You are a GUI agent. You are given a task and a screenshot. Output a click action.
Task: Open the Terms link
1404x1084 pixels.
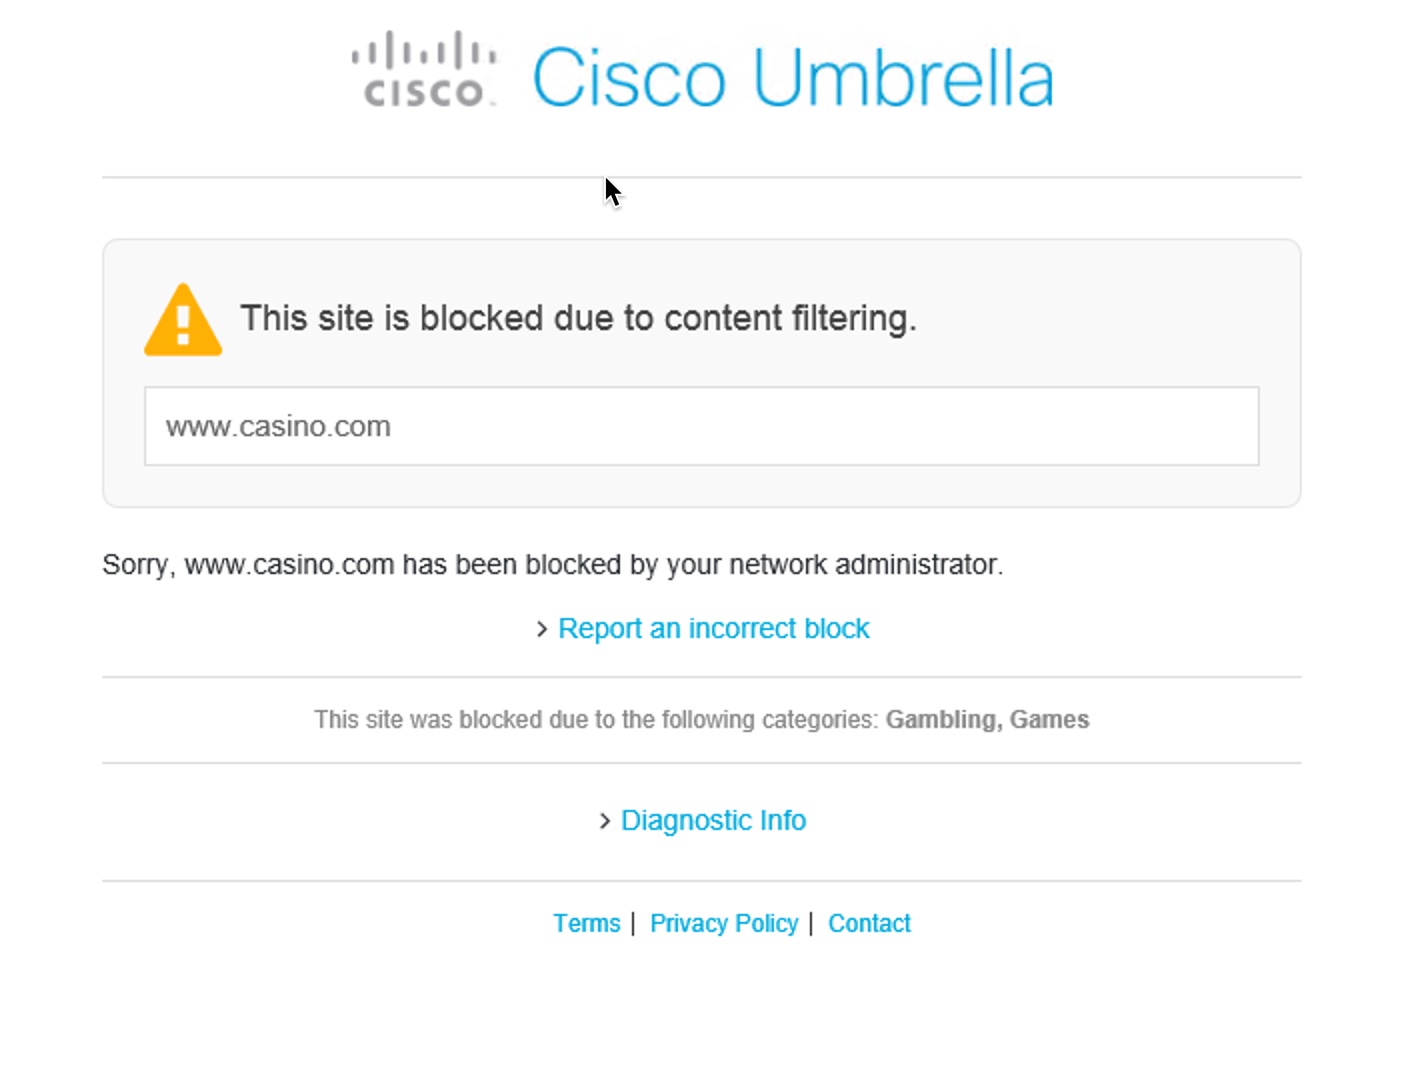[x=587, y=924]
